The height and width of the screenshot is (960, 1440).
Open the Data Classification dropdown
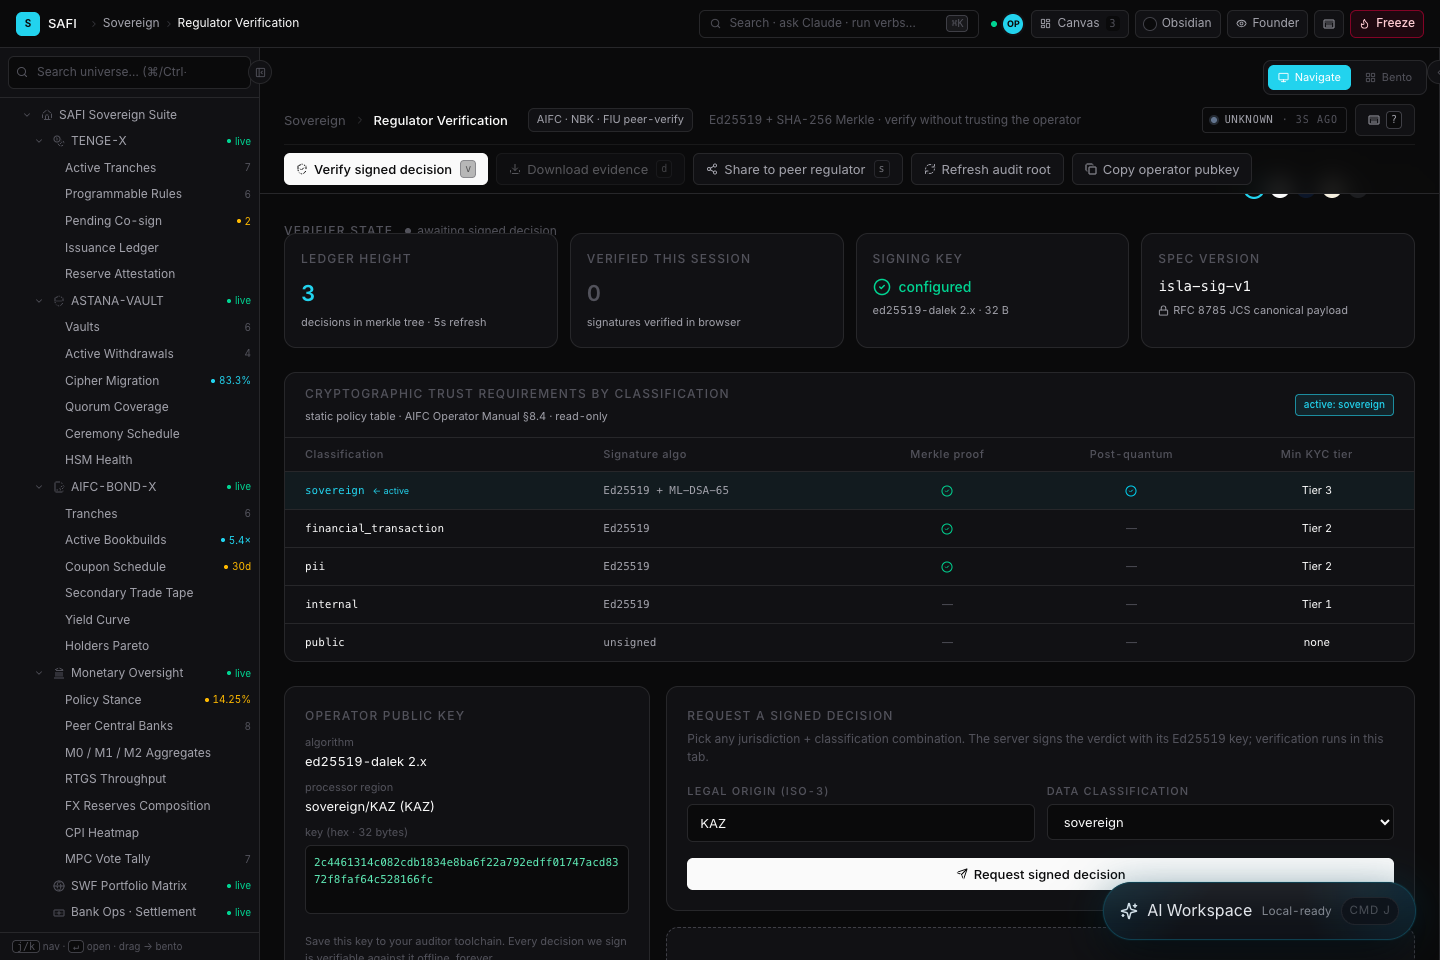[1220, 823]
